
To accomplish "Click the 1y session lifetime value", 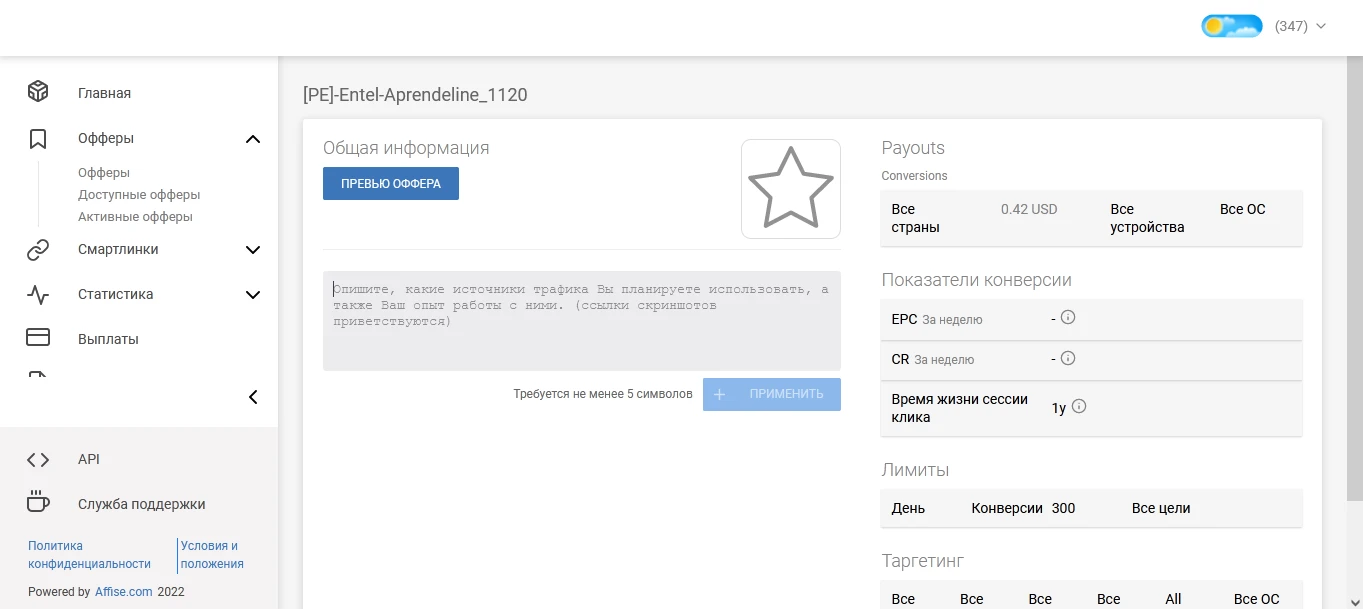I will coord(1059,408).
